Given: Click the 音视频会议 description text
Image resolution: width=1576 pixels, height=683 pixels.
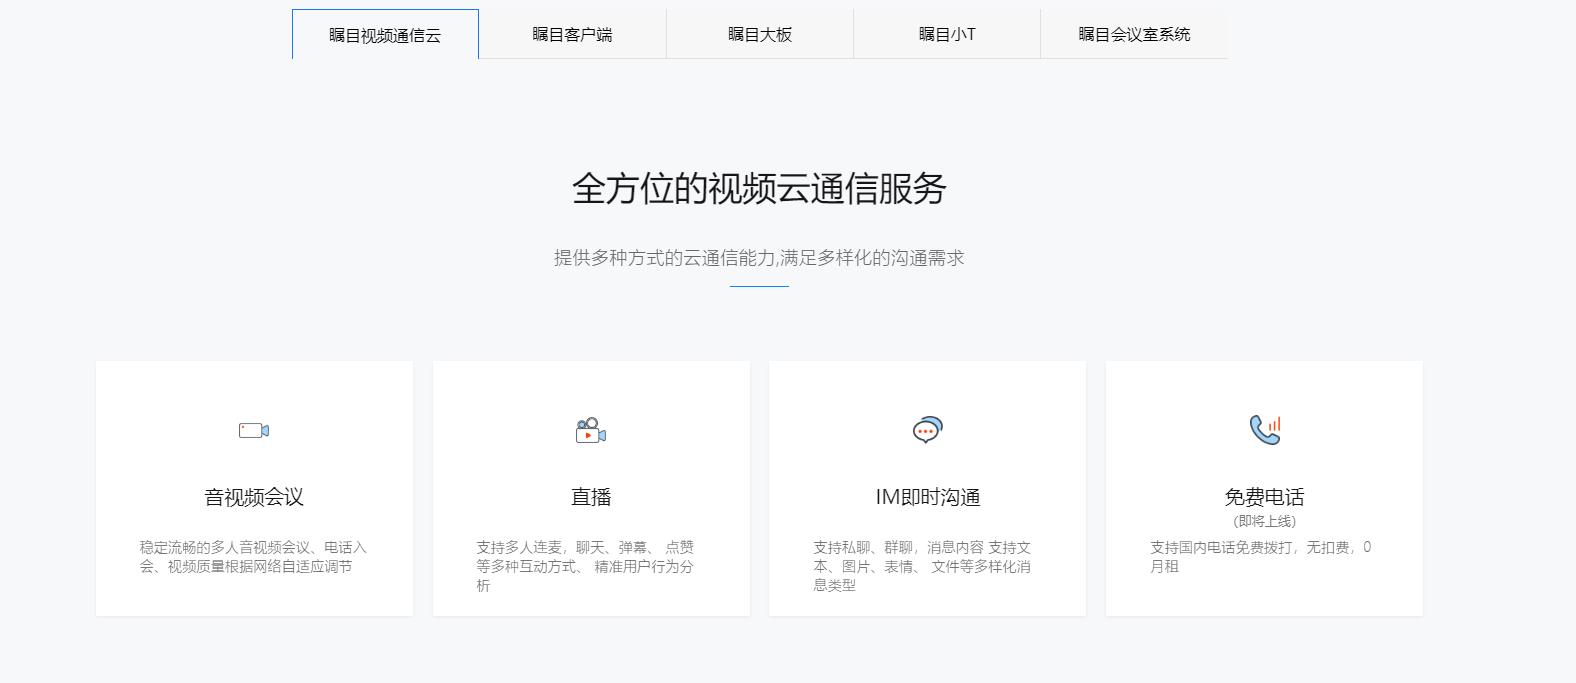Looking at the screenshot, I should pyautogui.click(x=253, y=557).
